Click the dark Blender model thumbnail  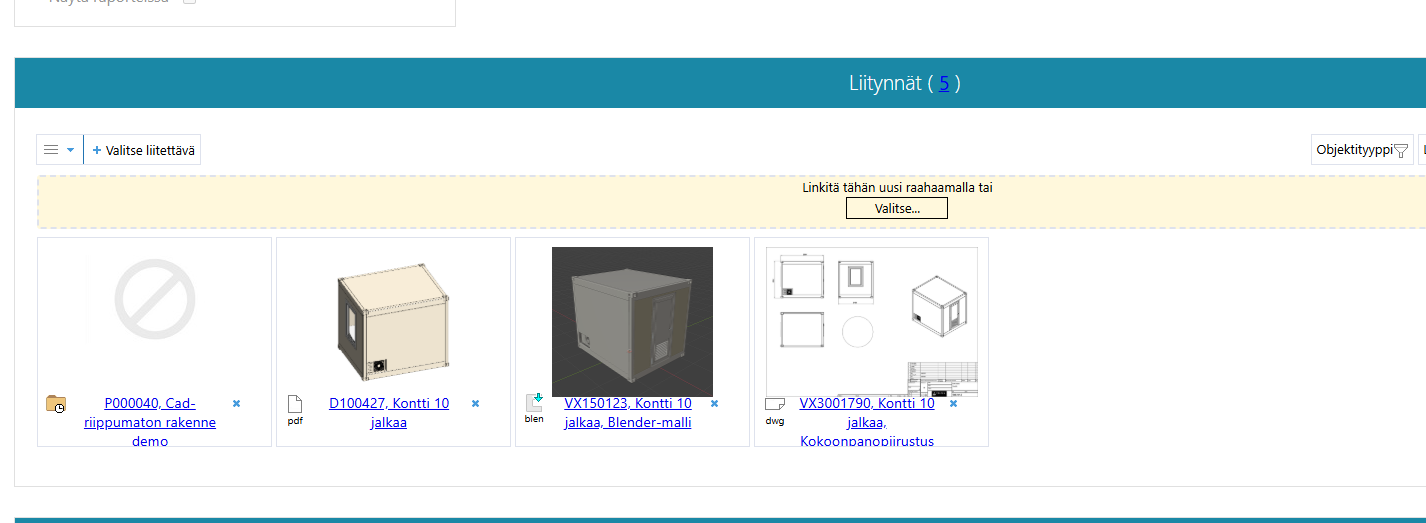point(632,322)
